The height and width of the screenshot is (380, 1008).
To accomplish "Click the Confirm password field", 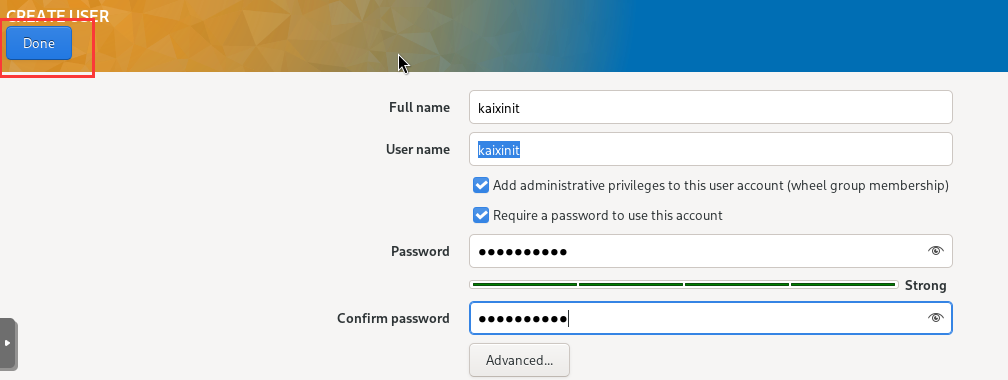I will pyautogui.click(x=711, y=318).
